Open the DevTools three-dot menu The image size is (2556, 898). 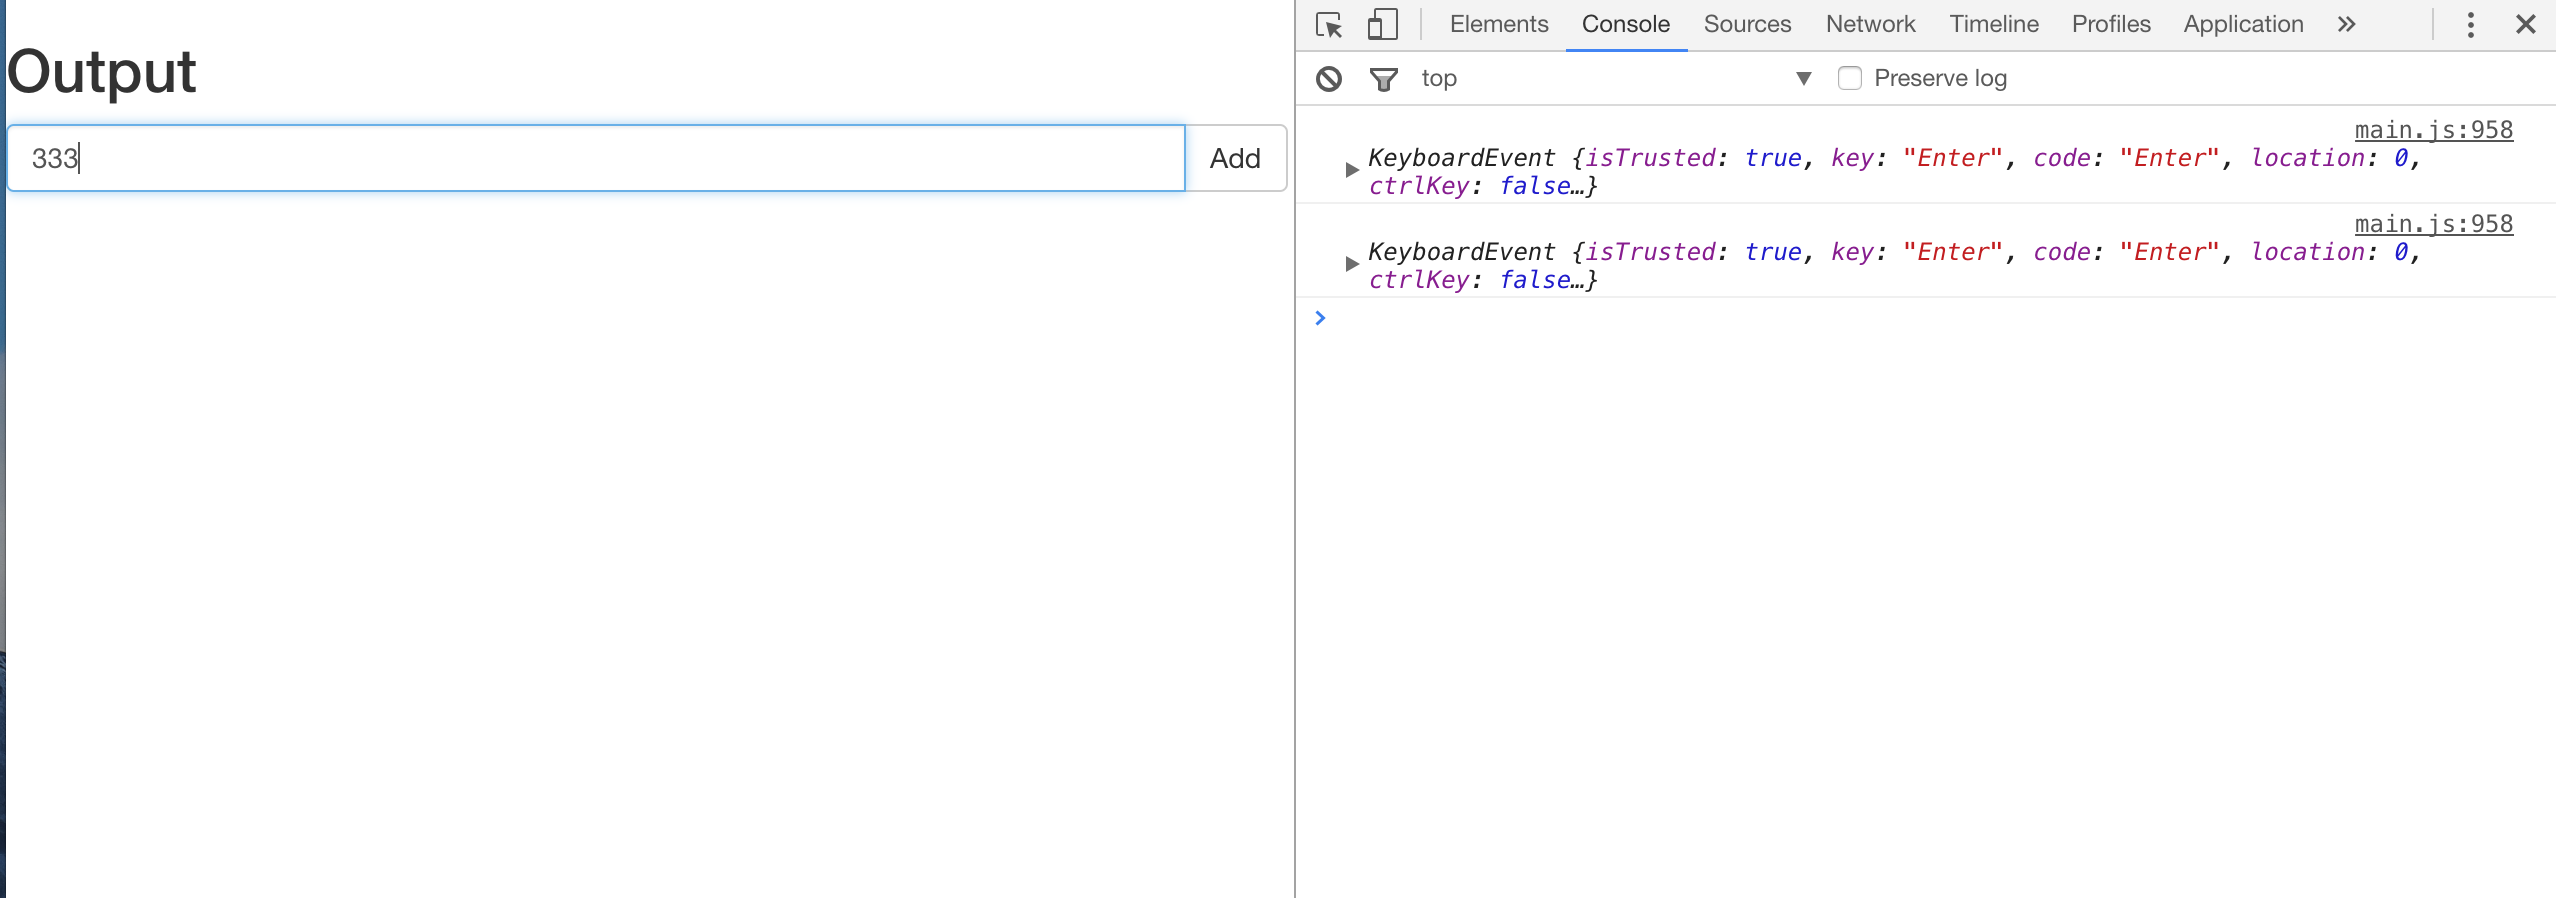pos(2470,25)
